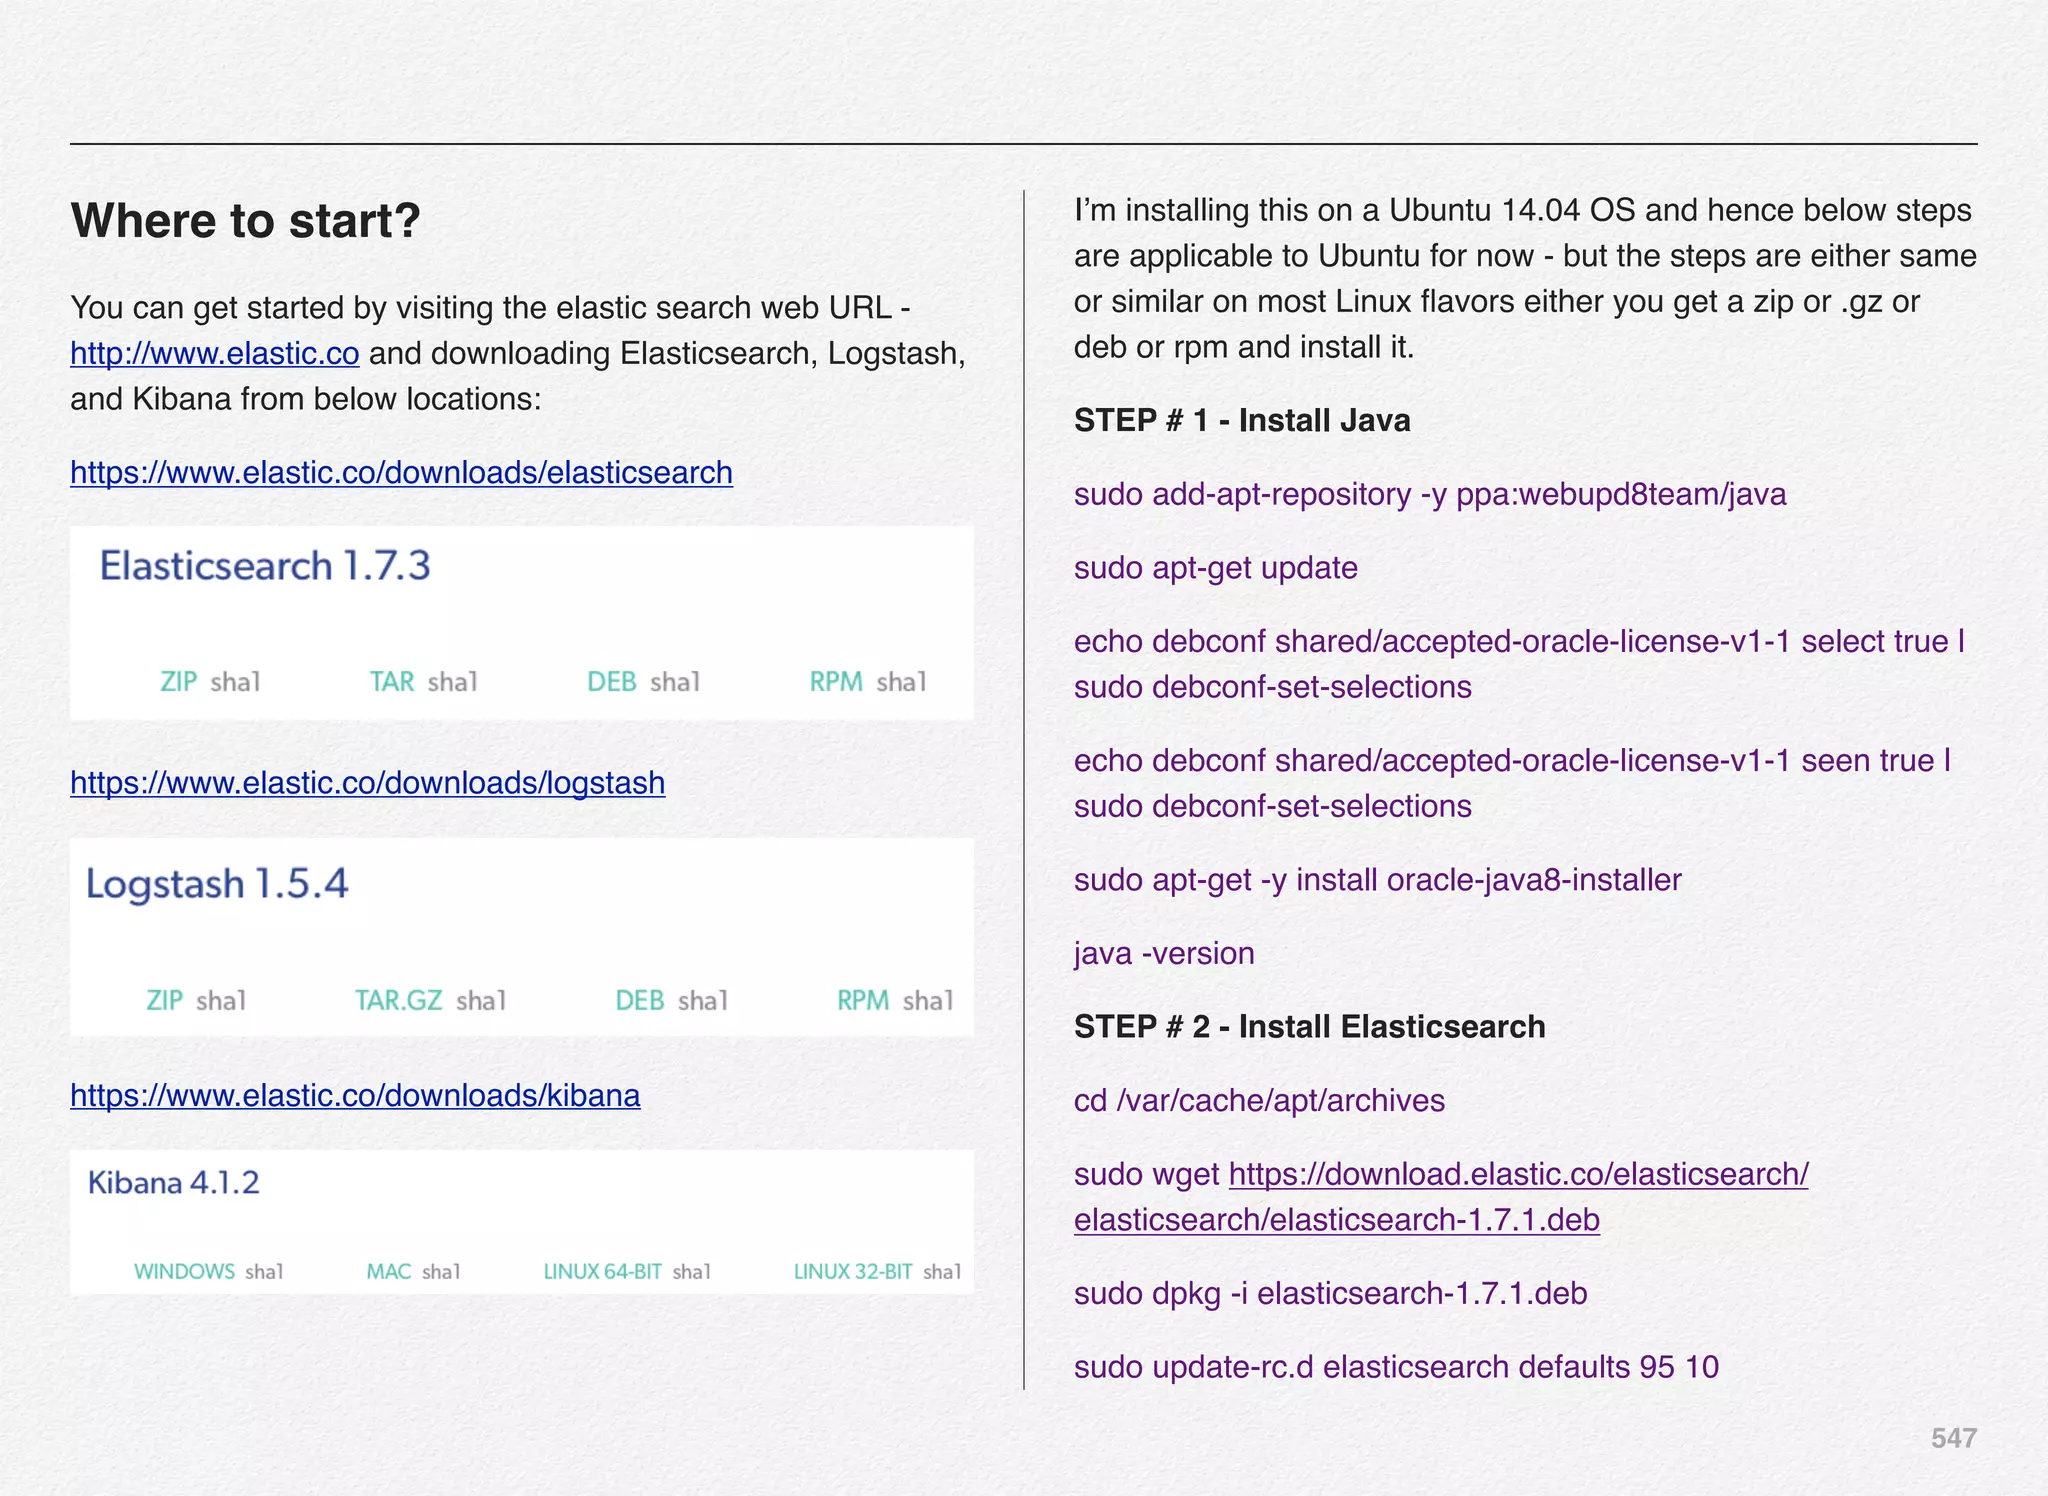2048x1496 pixels.
Task: Click ZIP under Elasticsearch 1.7.3
Action: tap(179, 682)
